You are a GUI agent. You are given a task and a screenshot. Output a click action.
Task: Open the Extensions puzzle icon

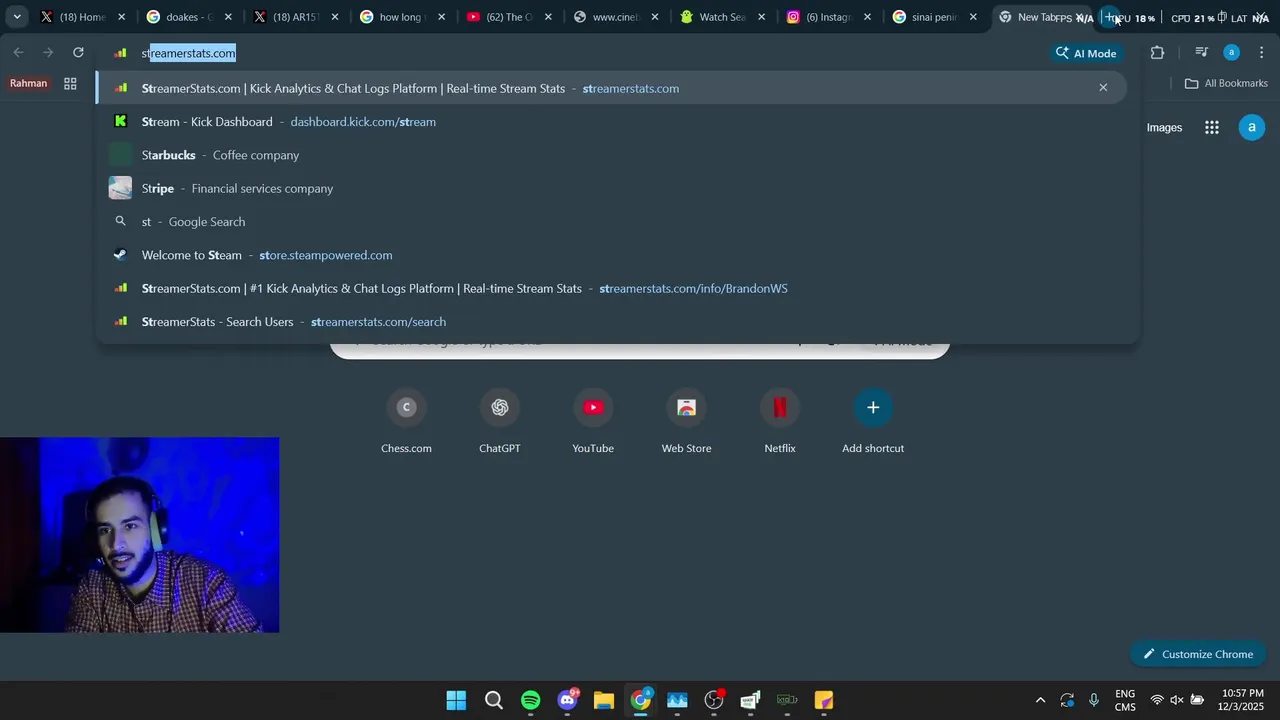click(1157, 53)
